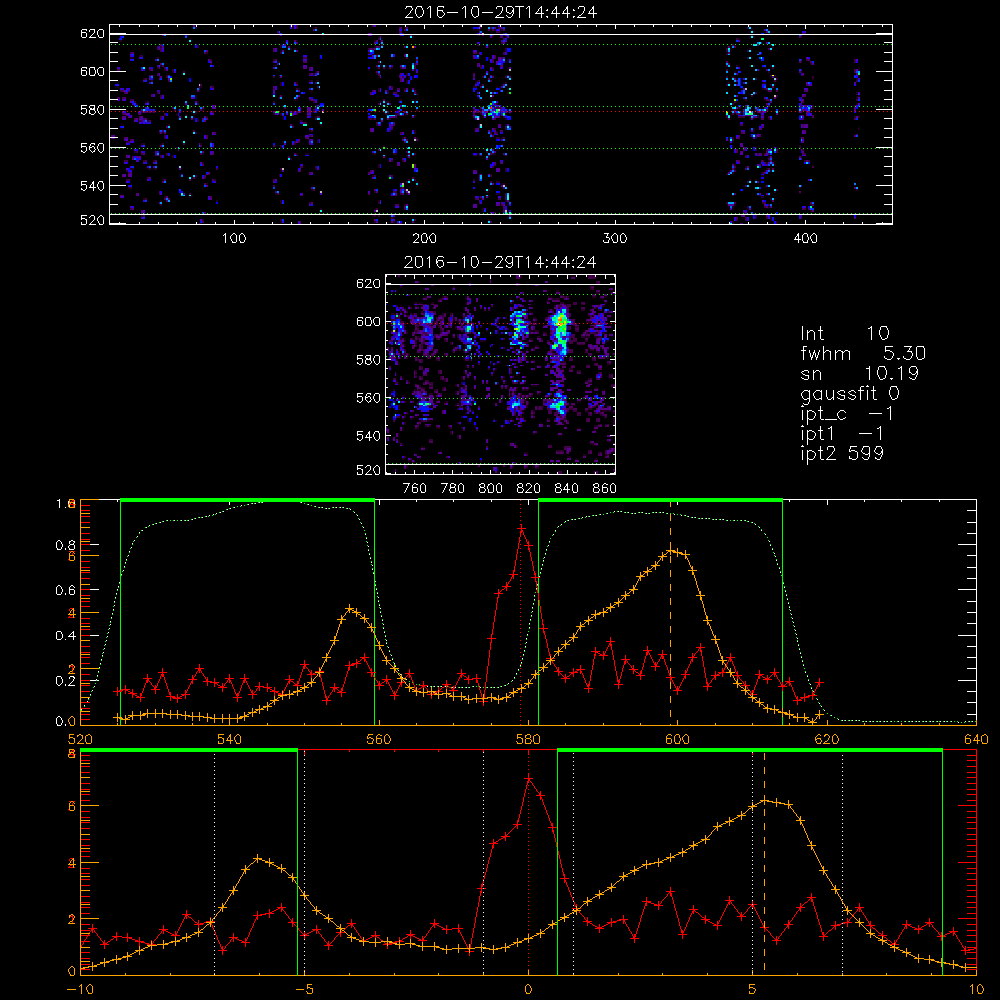Viewport: 1000px width, 1000px height.
Task: Click the middle image title 2016-10-29T14:44:24
Action: [x=501, y=262]
